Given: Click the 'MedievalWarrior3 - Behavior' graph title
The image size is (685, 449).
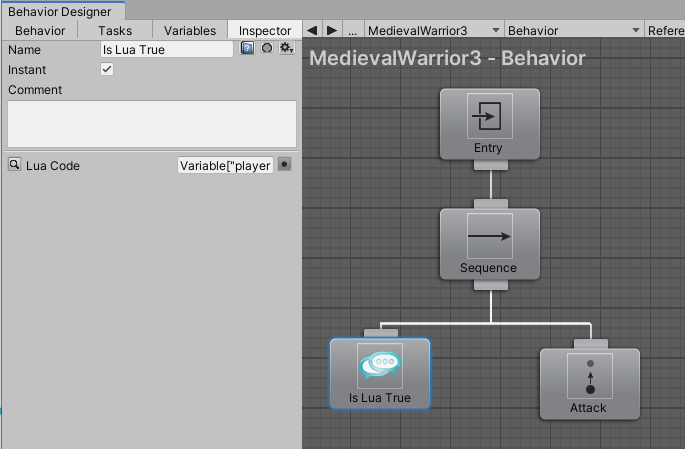Looking at the screenshot, I should tap(447, 58).
